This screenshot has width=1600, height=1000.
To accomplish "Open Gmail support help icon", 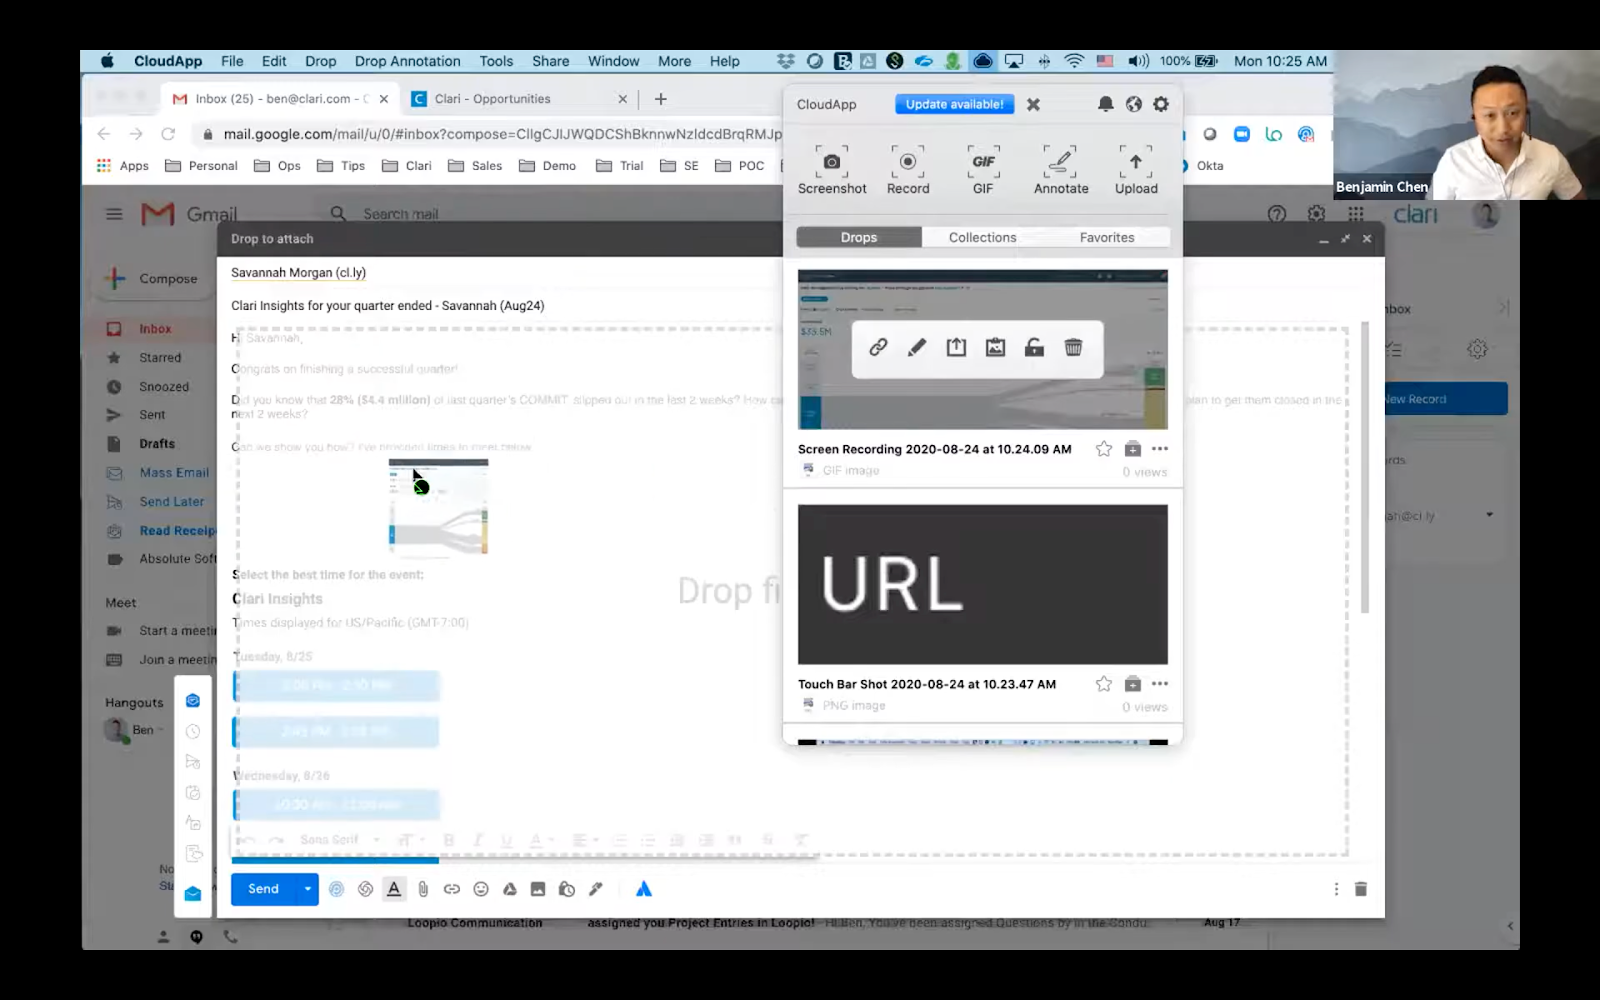I will [x=1277, y=214].
